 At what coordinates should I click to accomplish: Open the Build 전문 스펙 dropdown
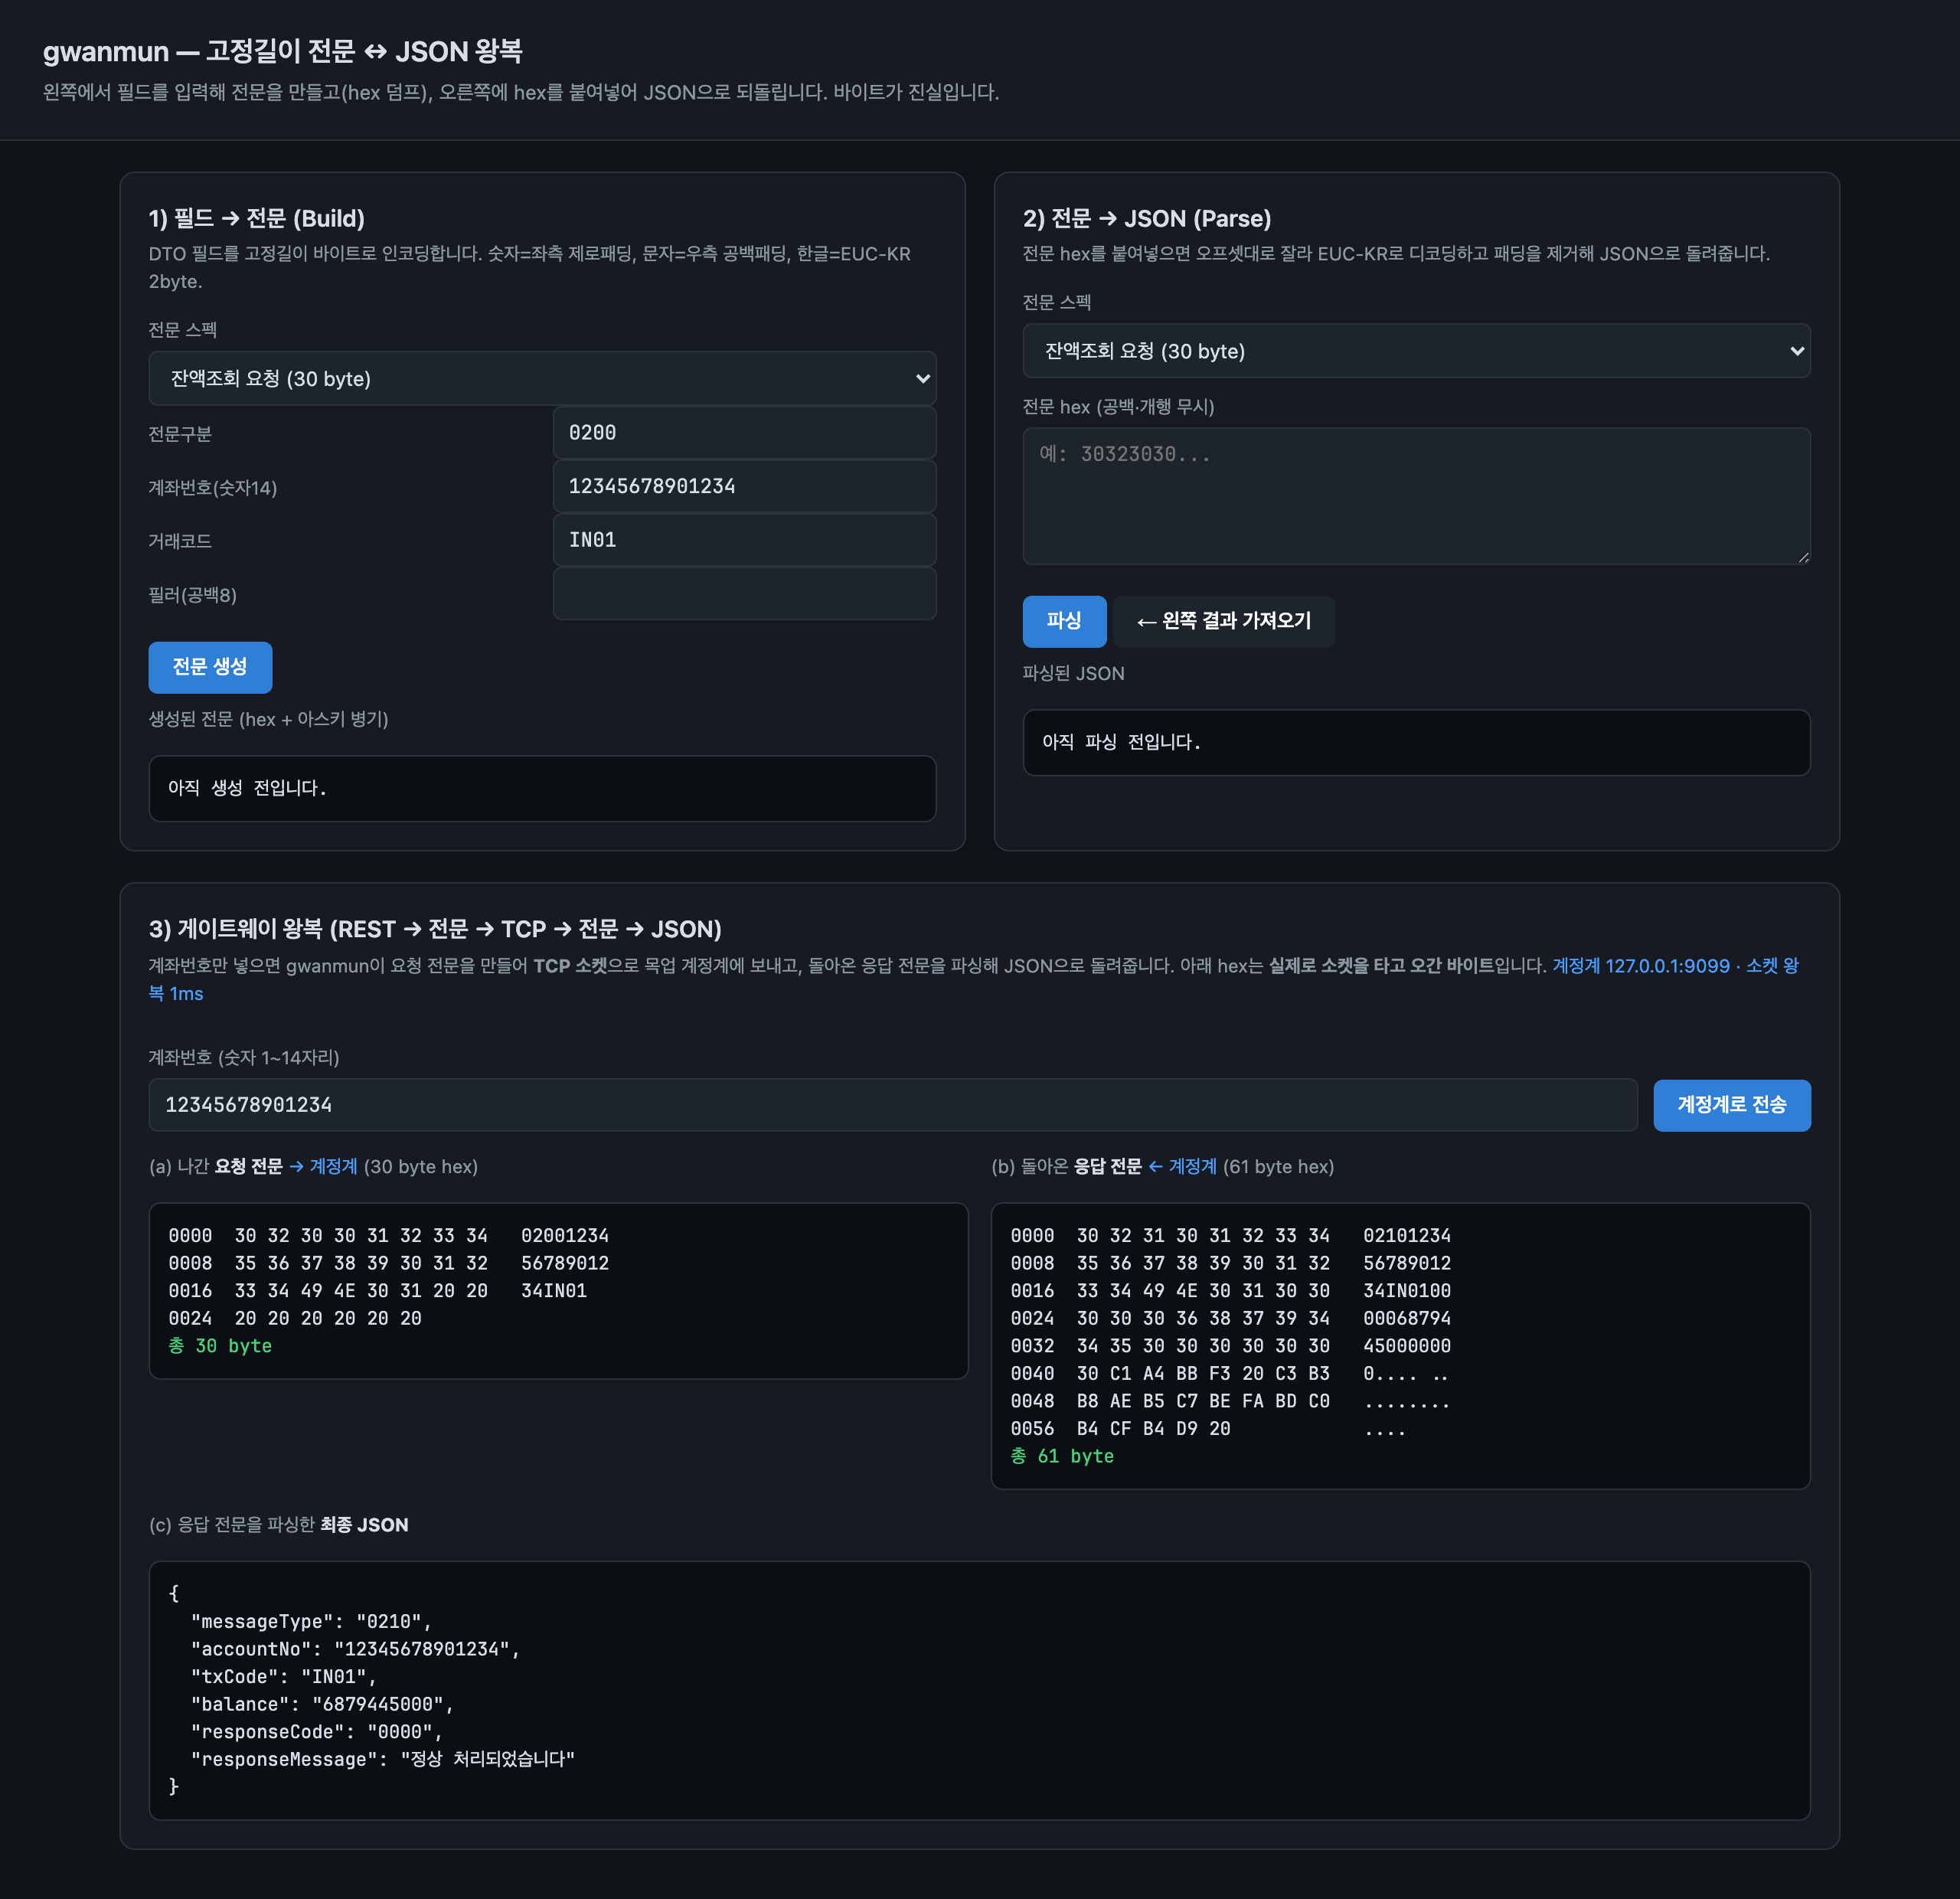pos(542,378)
